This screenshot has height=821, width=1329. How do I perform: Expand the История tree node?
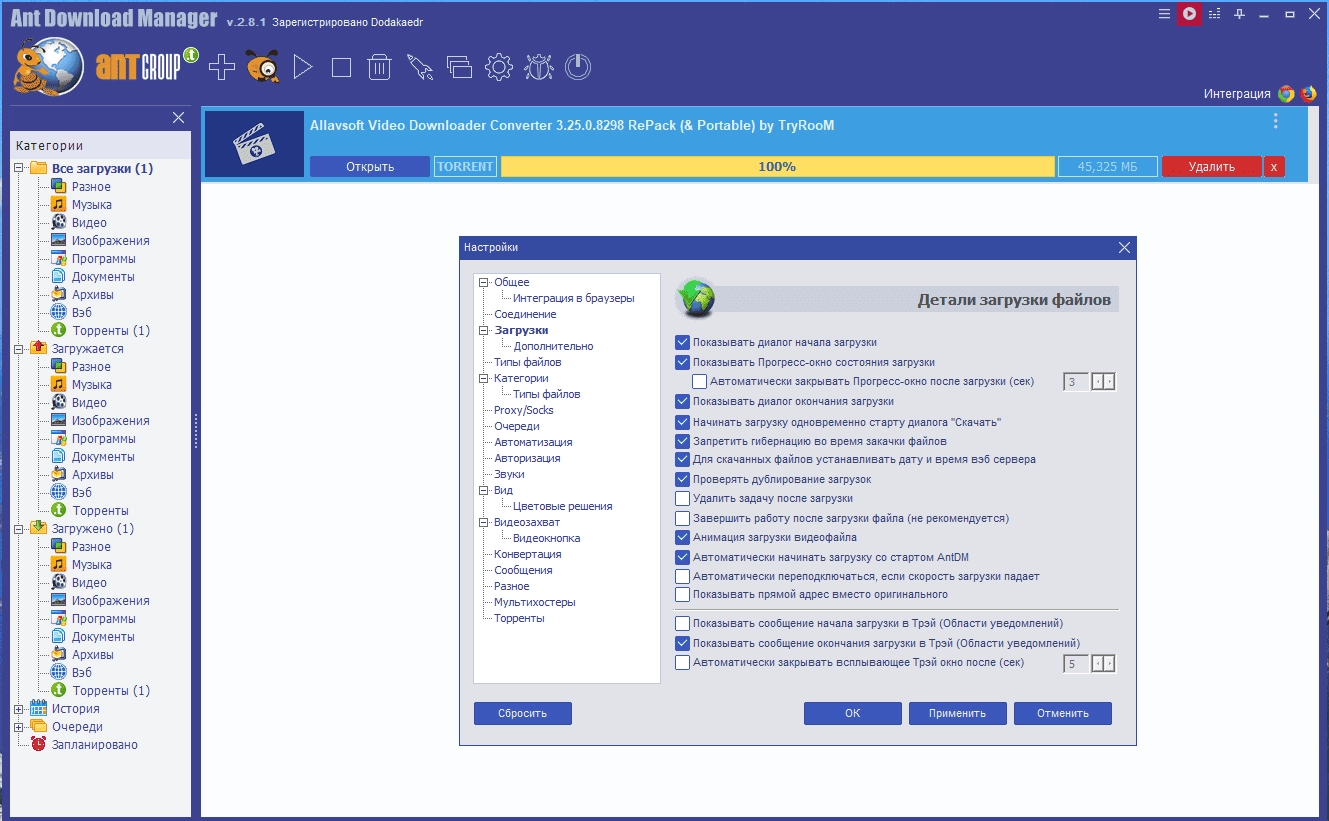coord(19,709)
